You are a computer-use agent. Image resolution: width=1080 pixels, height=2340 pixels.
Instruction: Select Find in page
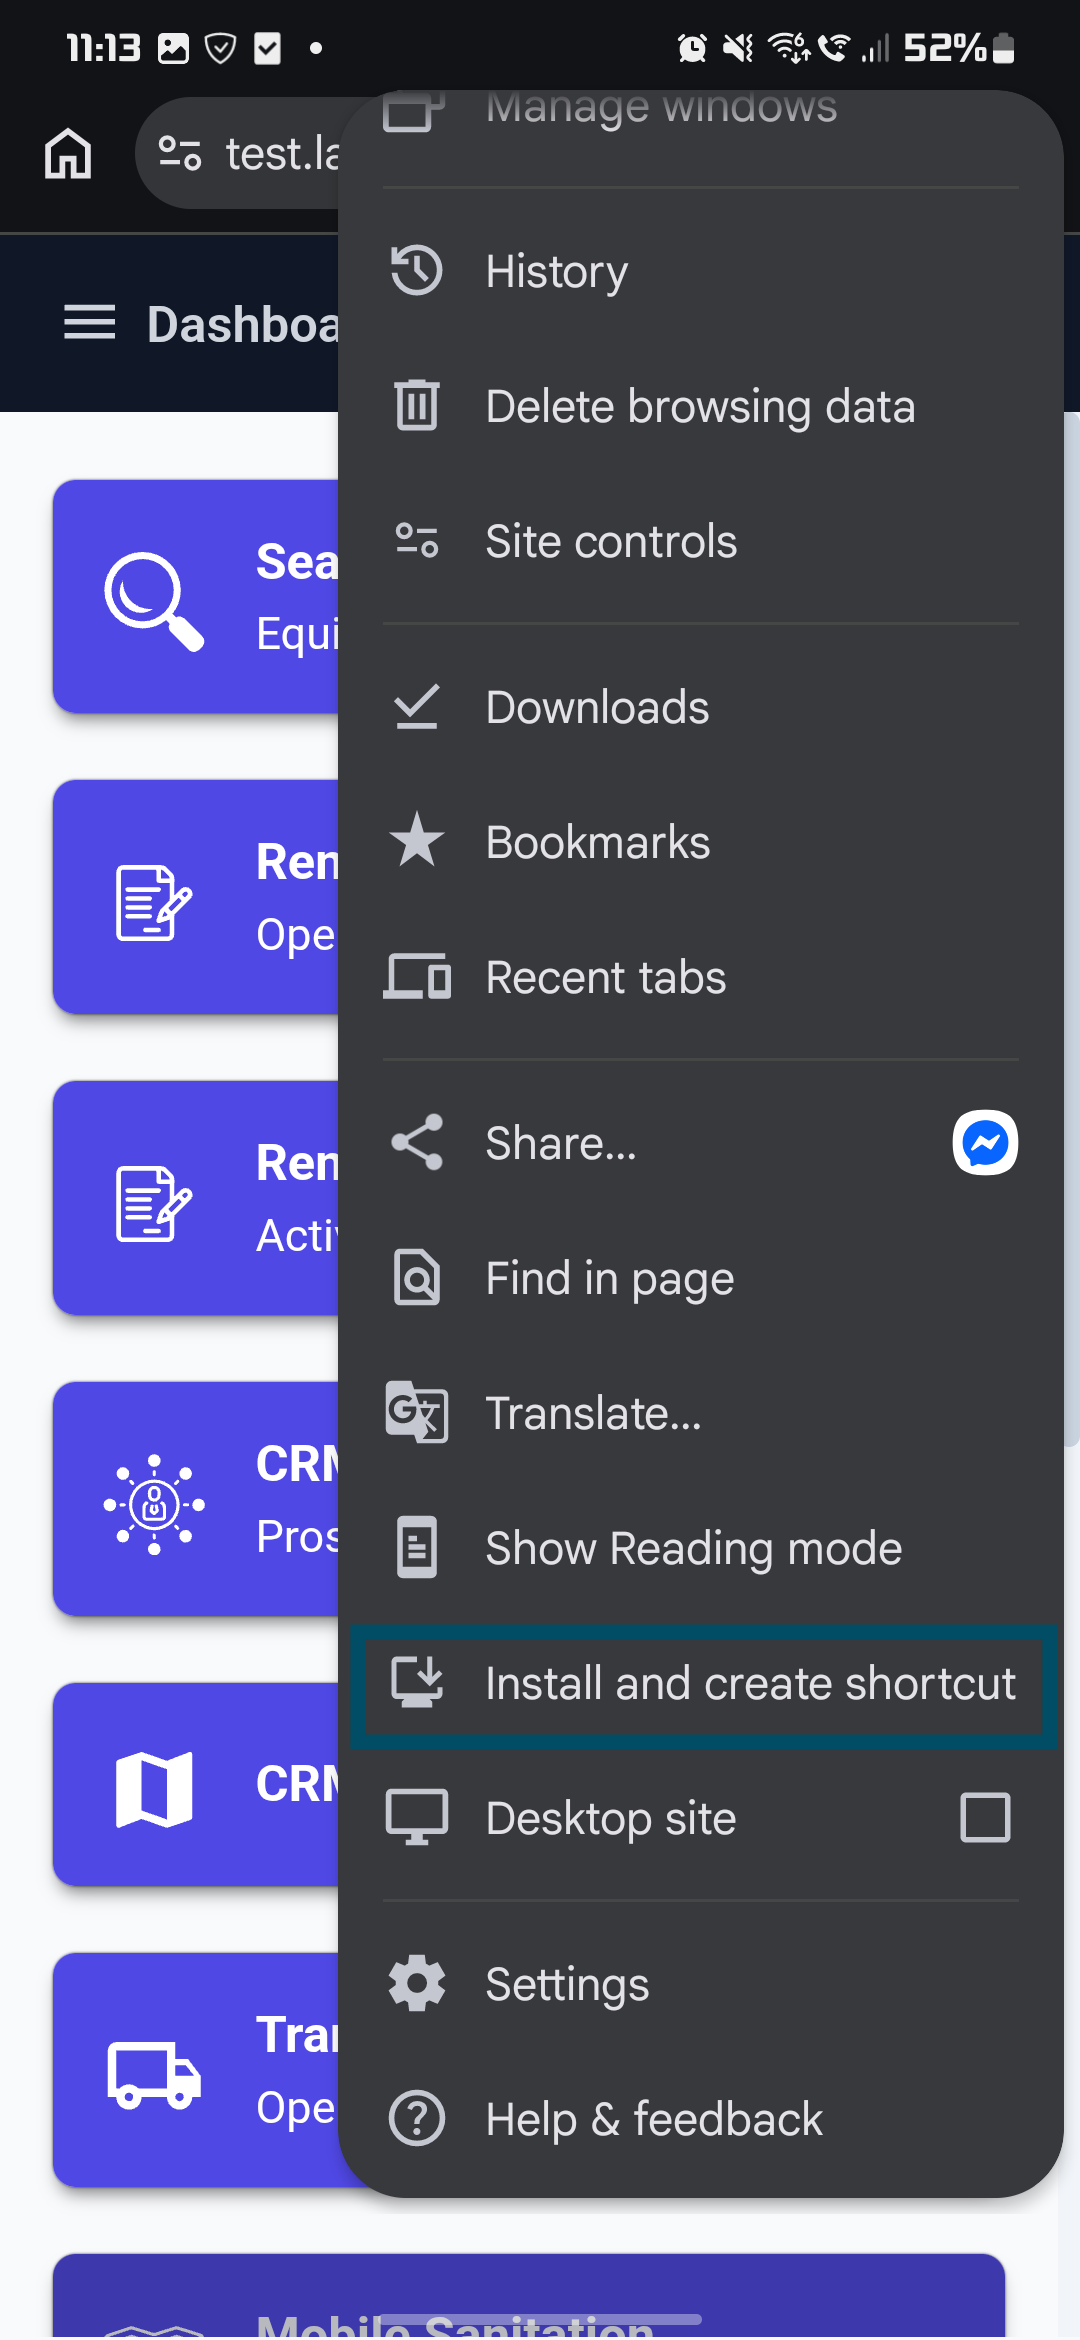point(700,1278)
